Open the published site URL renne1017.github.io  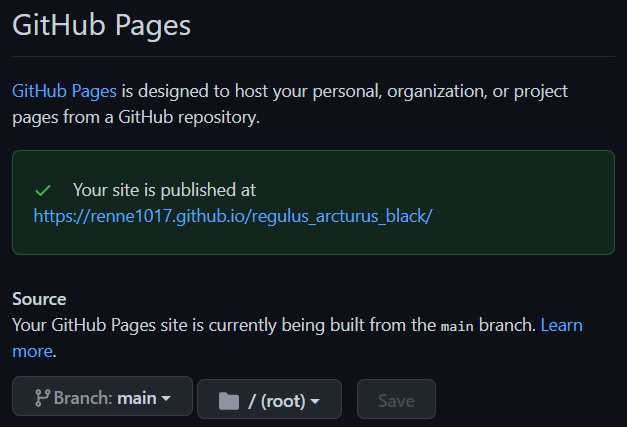pos(233,216)
